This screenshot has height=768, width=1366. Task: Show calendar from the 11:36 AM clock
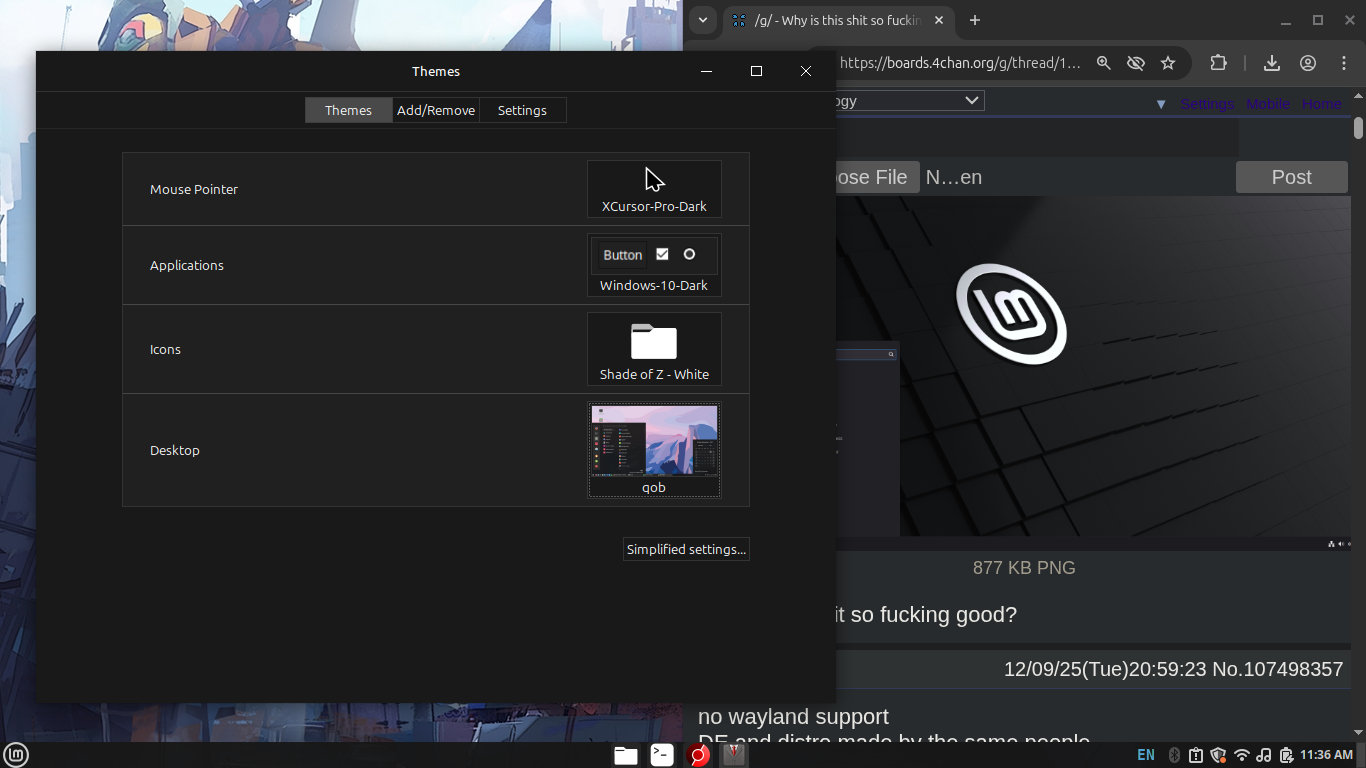(1327, 755)
